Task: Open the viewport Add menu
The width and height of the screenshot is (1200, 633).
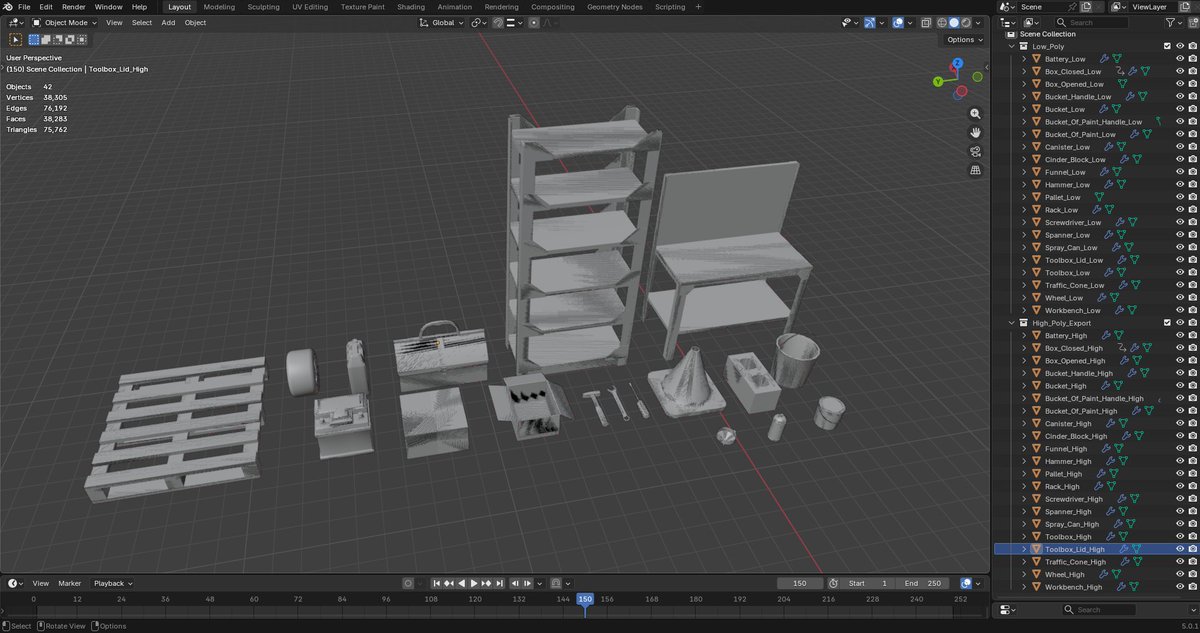Action: 168,22
